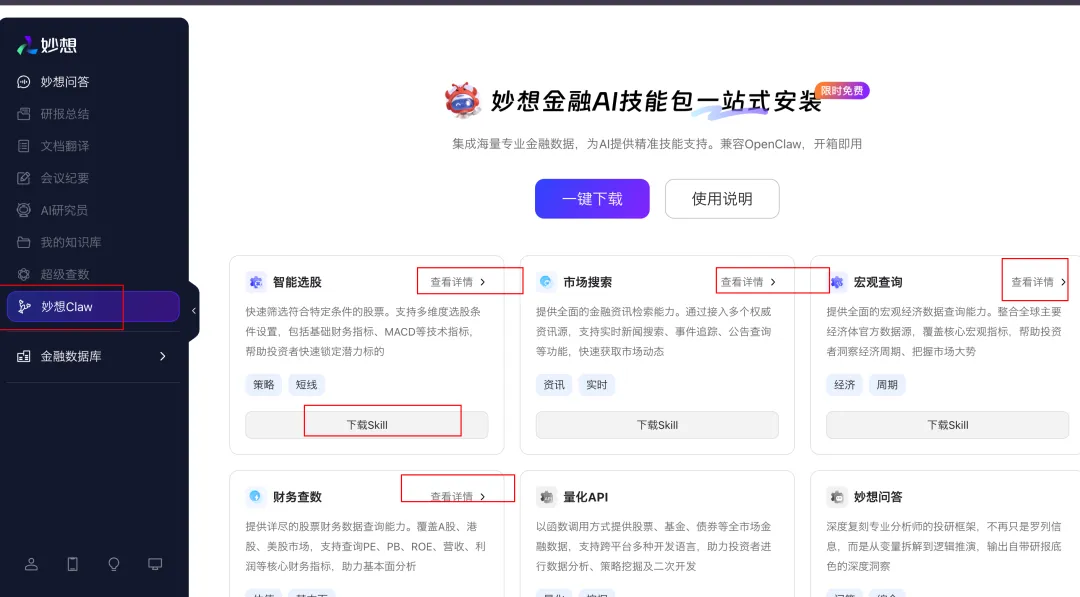Open 查看详情 for 宏观查询

click(1039, 282)
